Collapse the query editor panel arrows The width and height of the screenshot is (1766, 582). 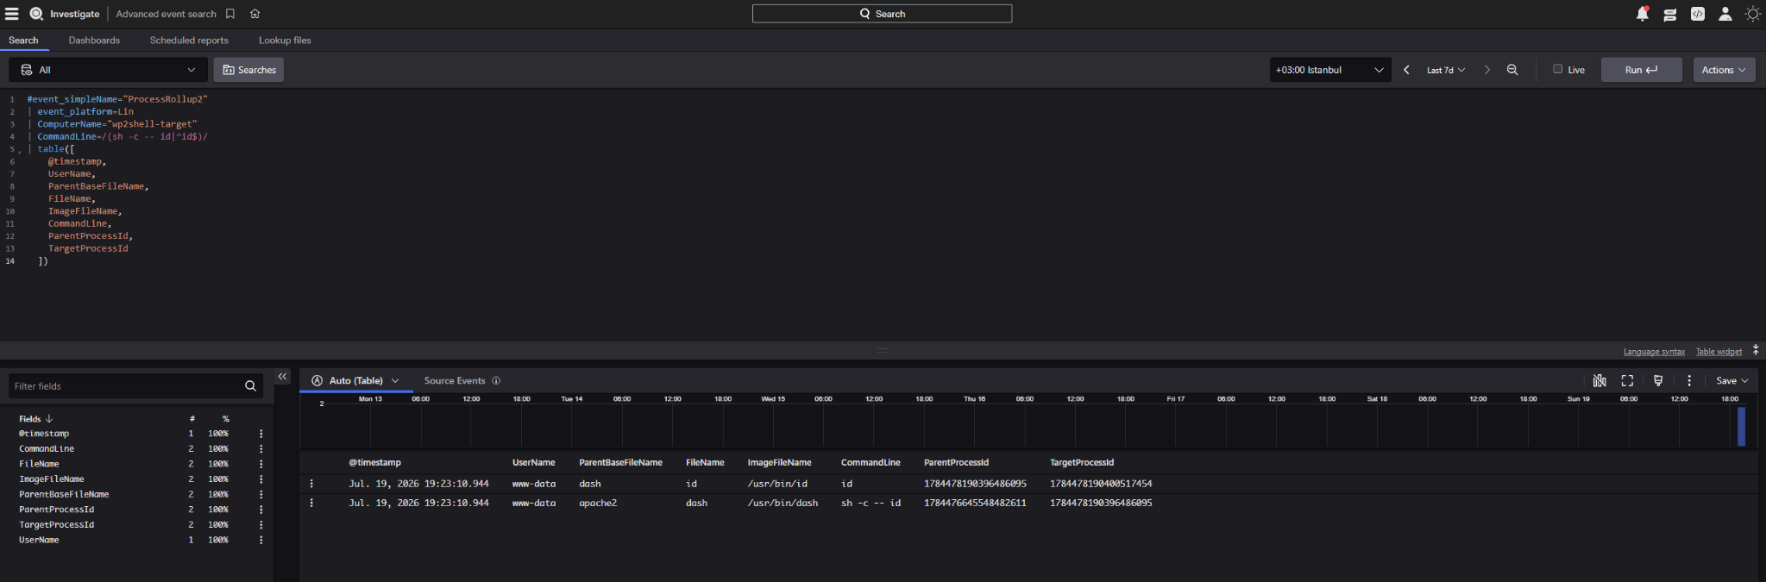tap(1756, 350)
